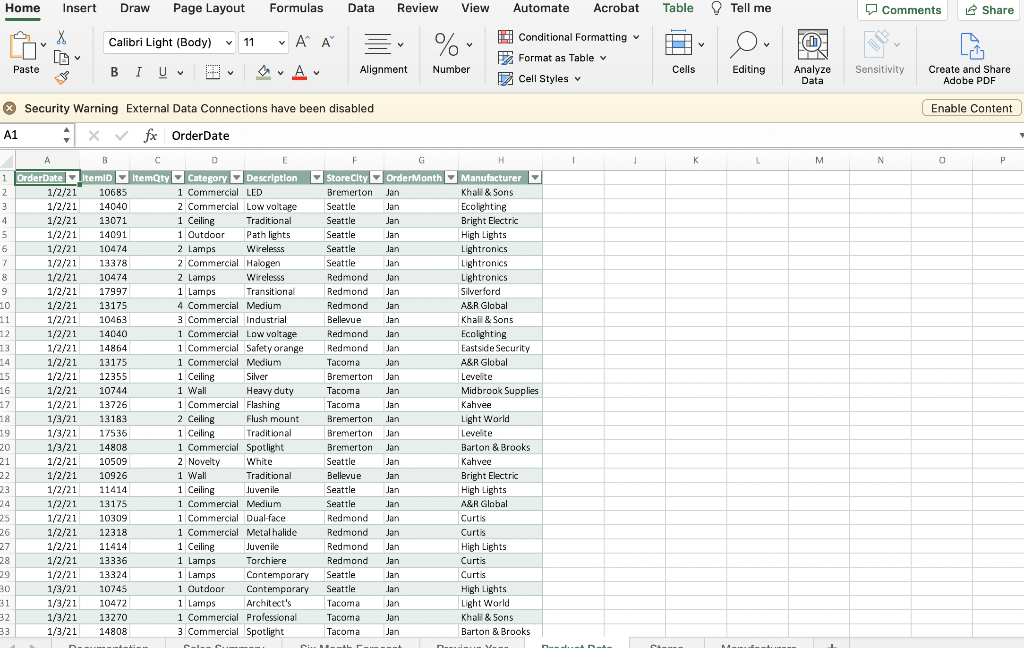Select the cell containing Midbrook Supplies
This screenshot has width=1024, height=648.
pyautogui.click(x=500, y=391)
